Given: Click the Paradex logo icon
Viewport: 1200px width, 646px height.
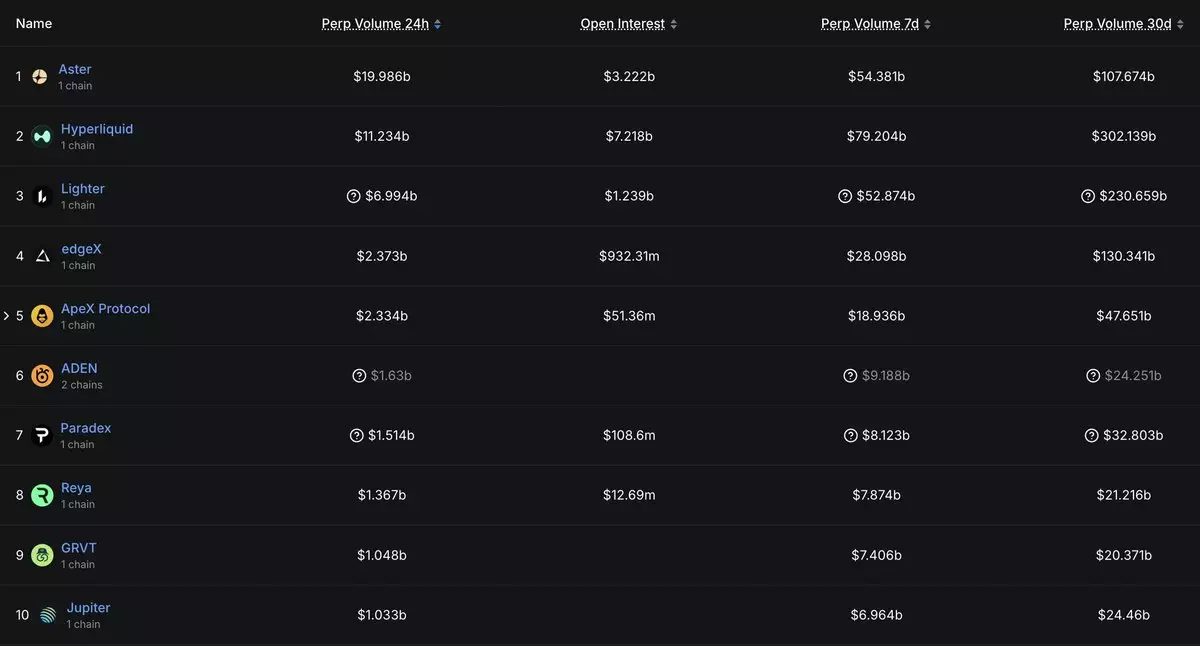Looking at the screenshot, I should point(42,436).
